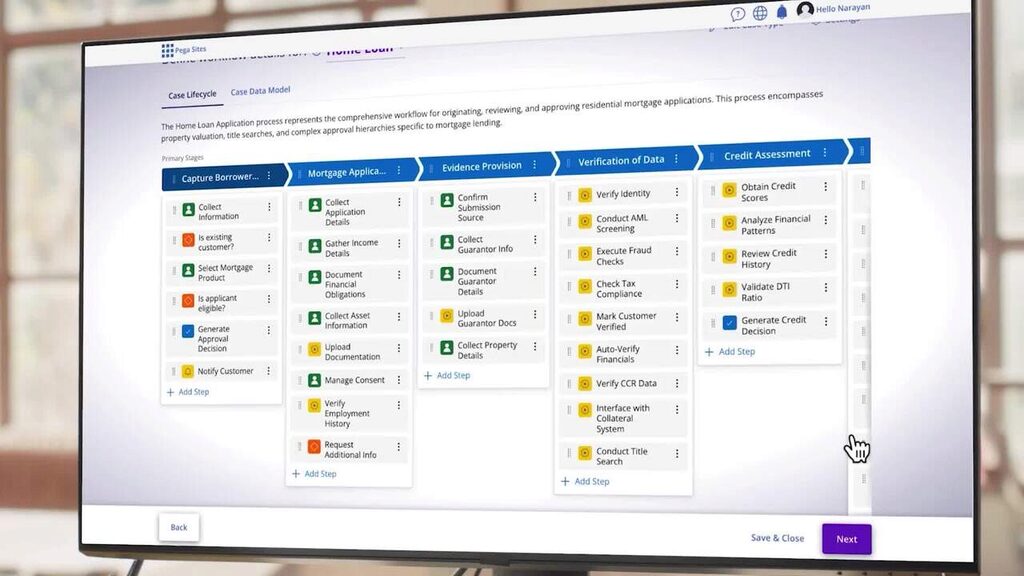The image size is (1024, 576).
Task: Open options for Conduct Title Search step
Action: [677, 453]
